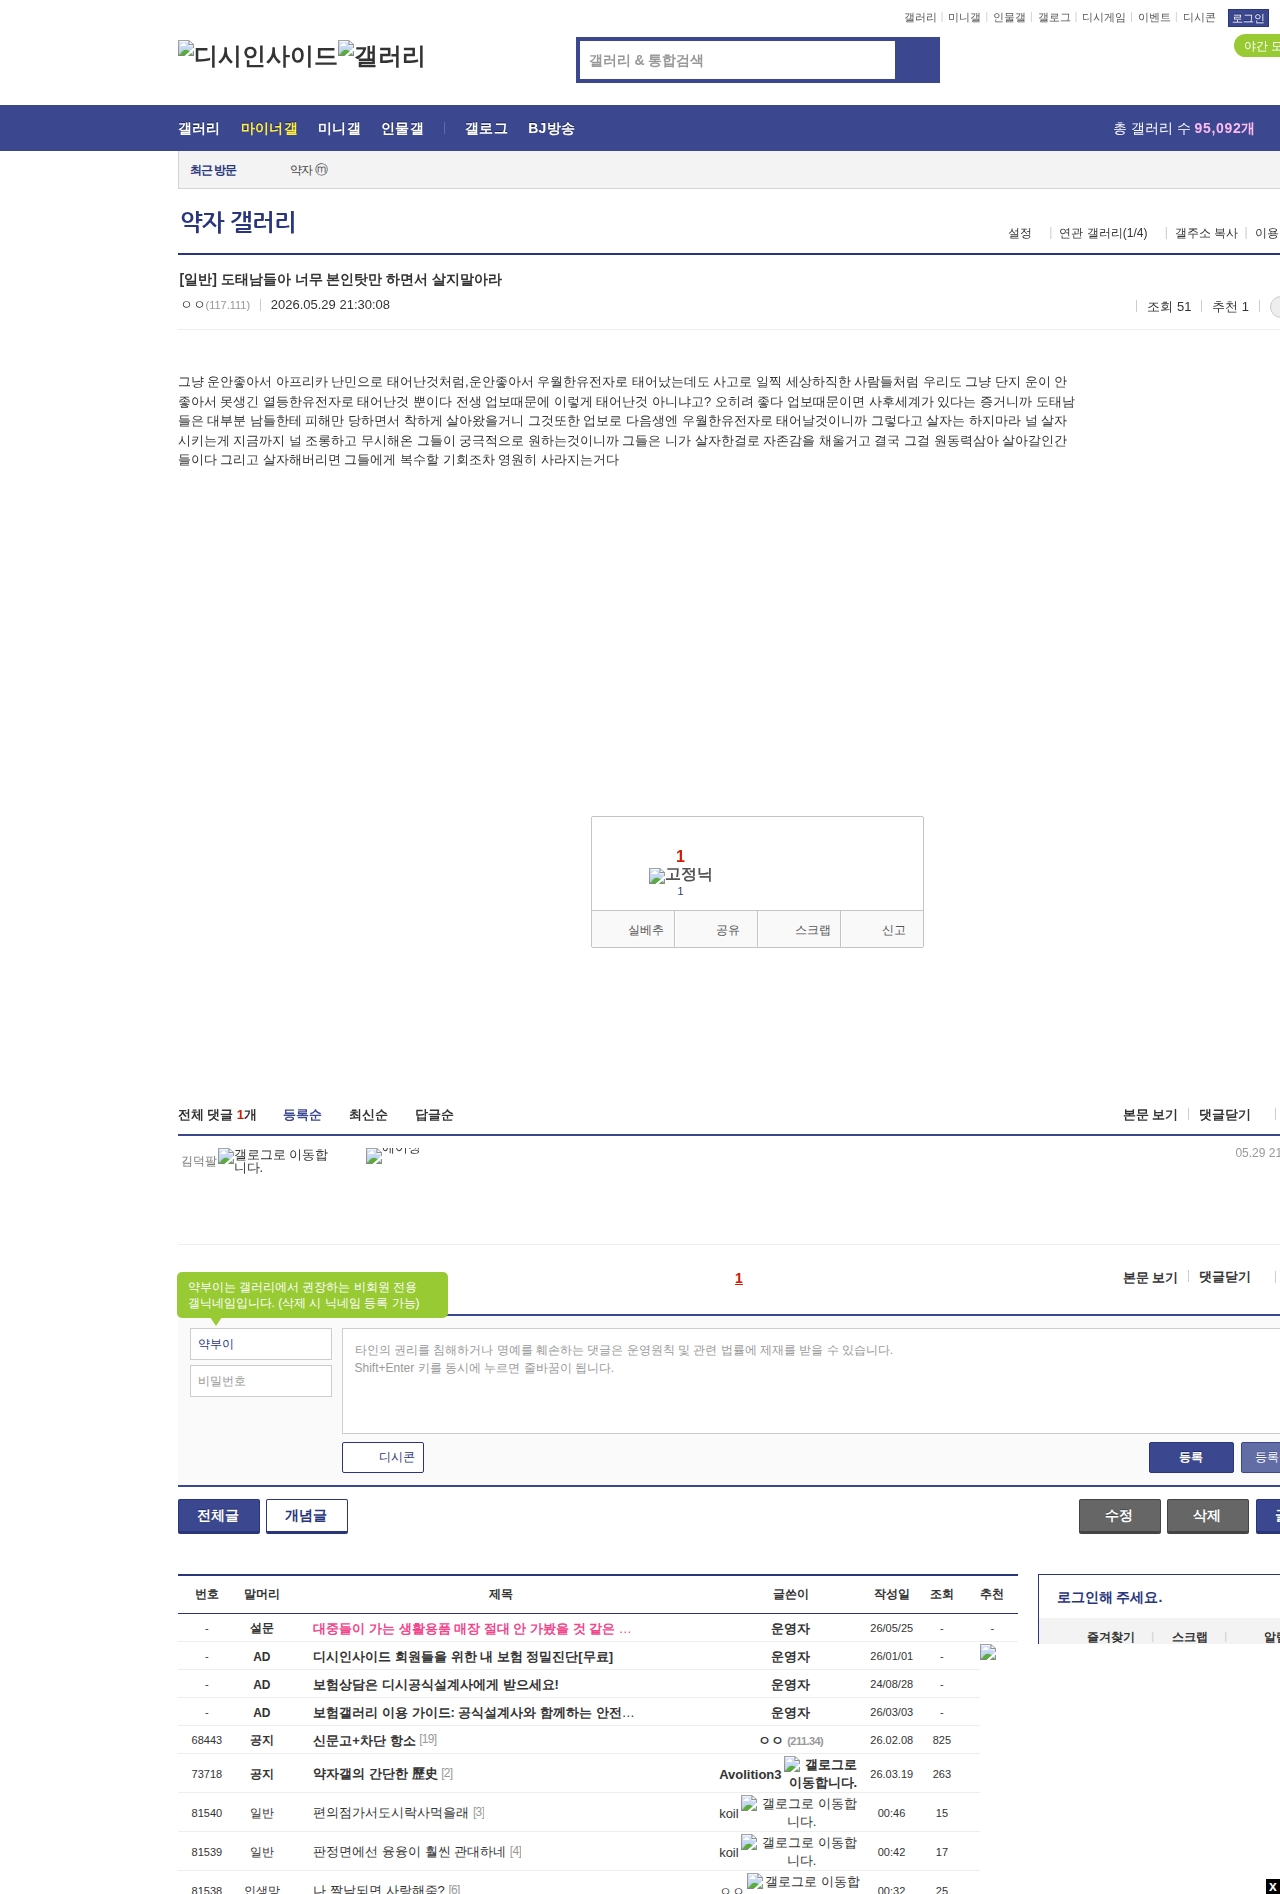This screenshot has height=1894, width=1280.
Task: Open 스크랩 tab in login box
Action: tap(1189, 1637)
